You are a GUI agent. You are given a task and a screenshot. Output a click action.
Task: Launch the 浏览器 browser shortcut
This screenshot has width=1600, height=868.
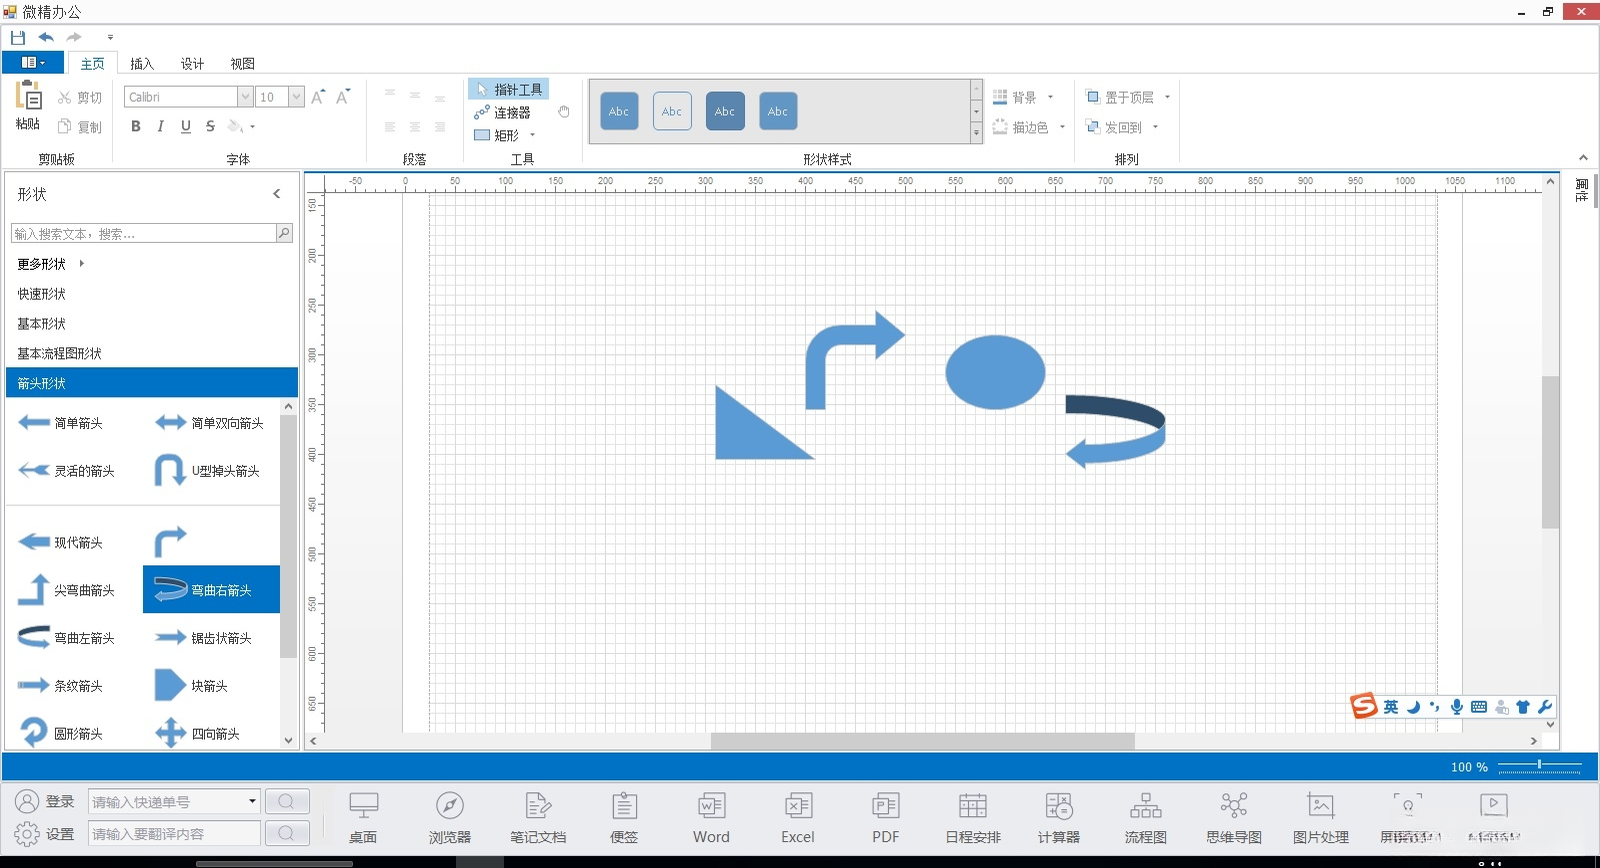[450, 818]
